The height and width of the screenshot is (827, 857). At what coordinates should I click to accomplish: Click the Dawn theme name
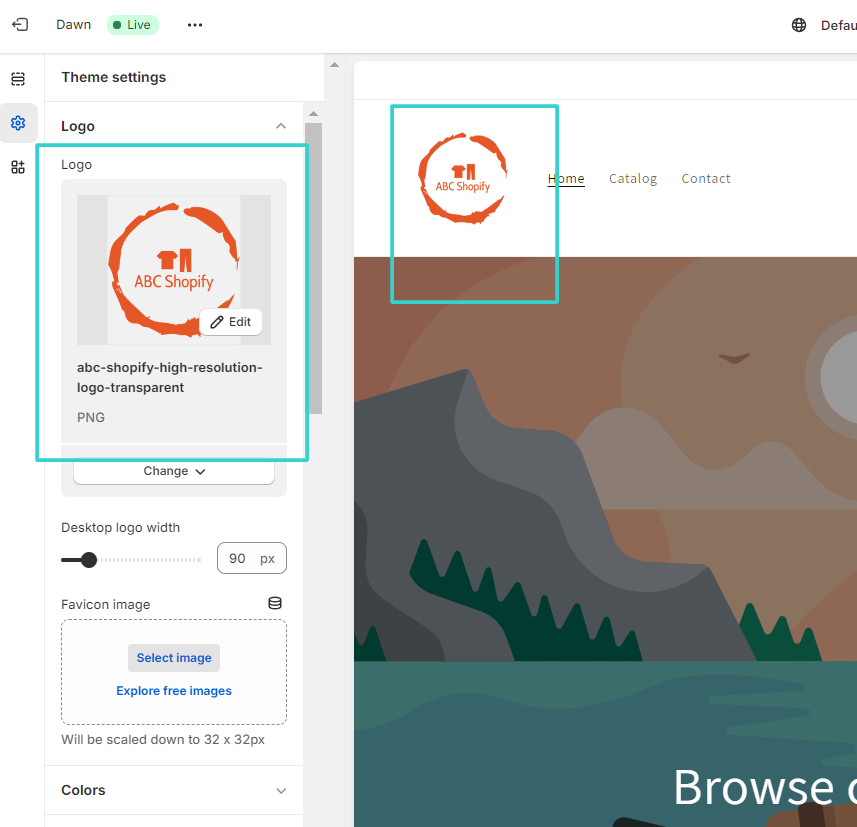point(73,24)
